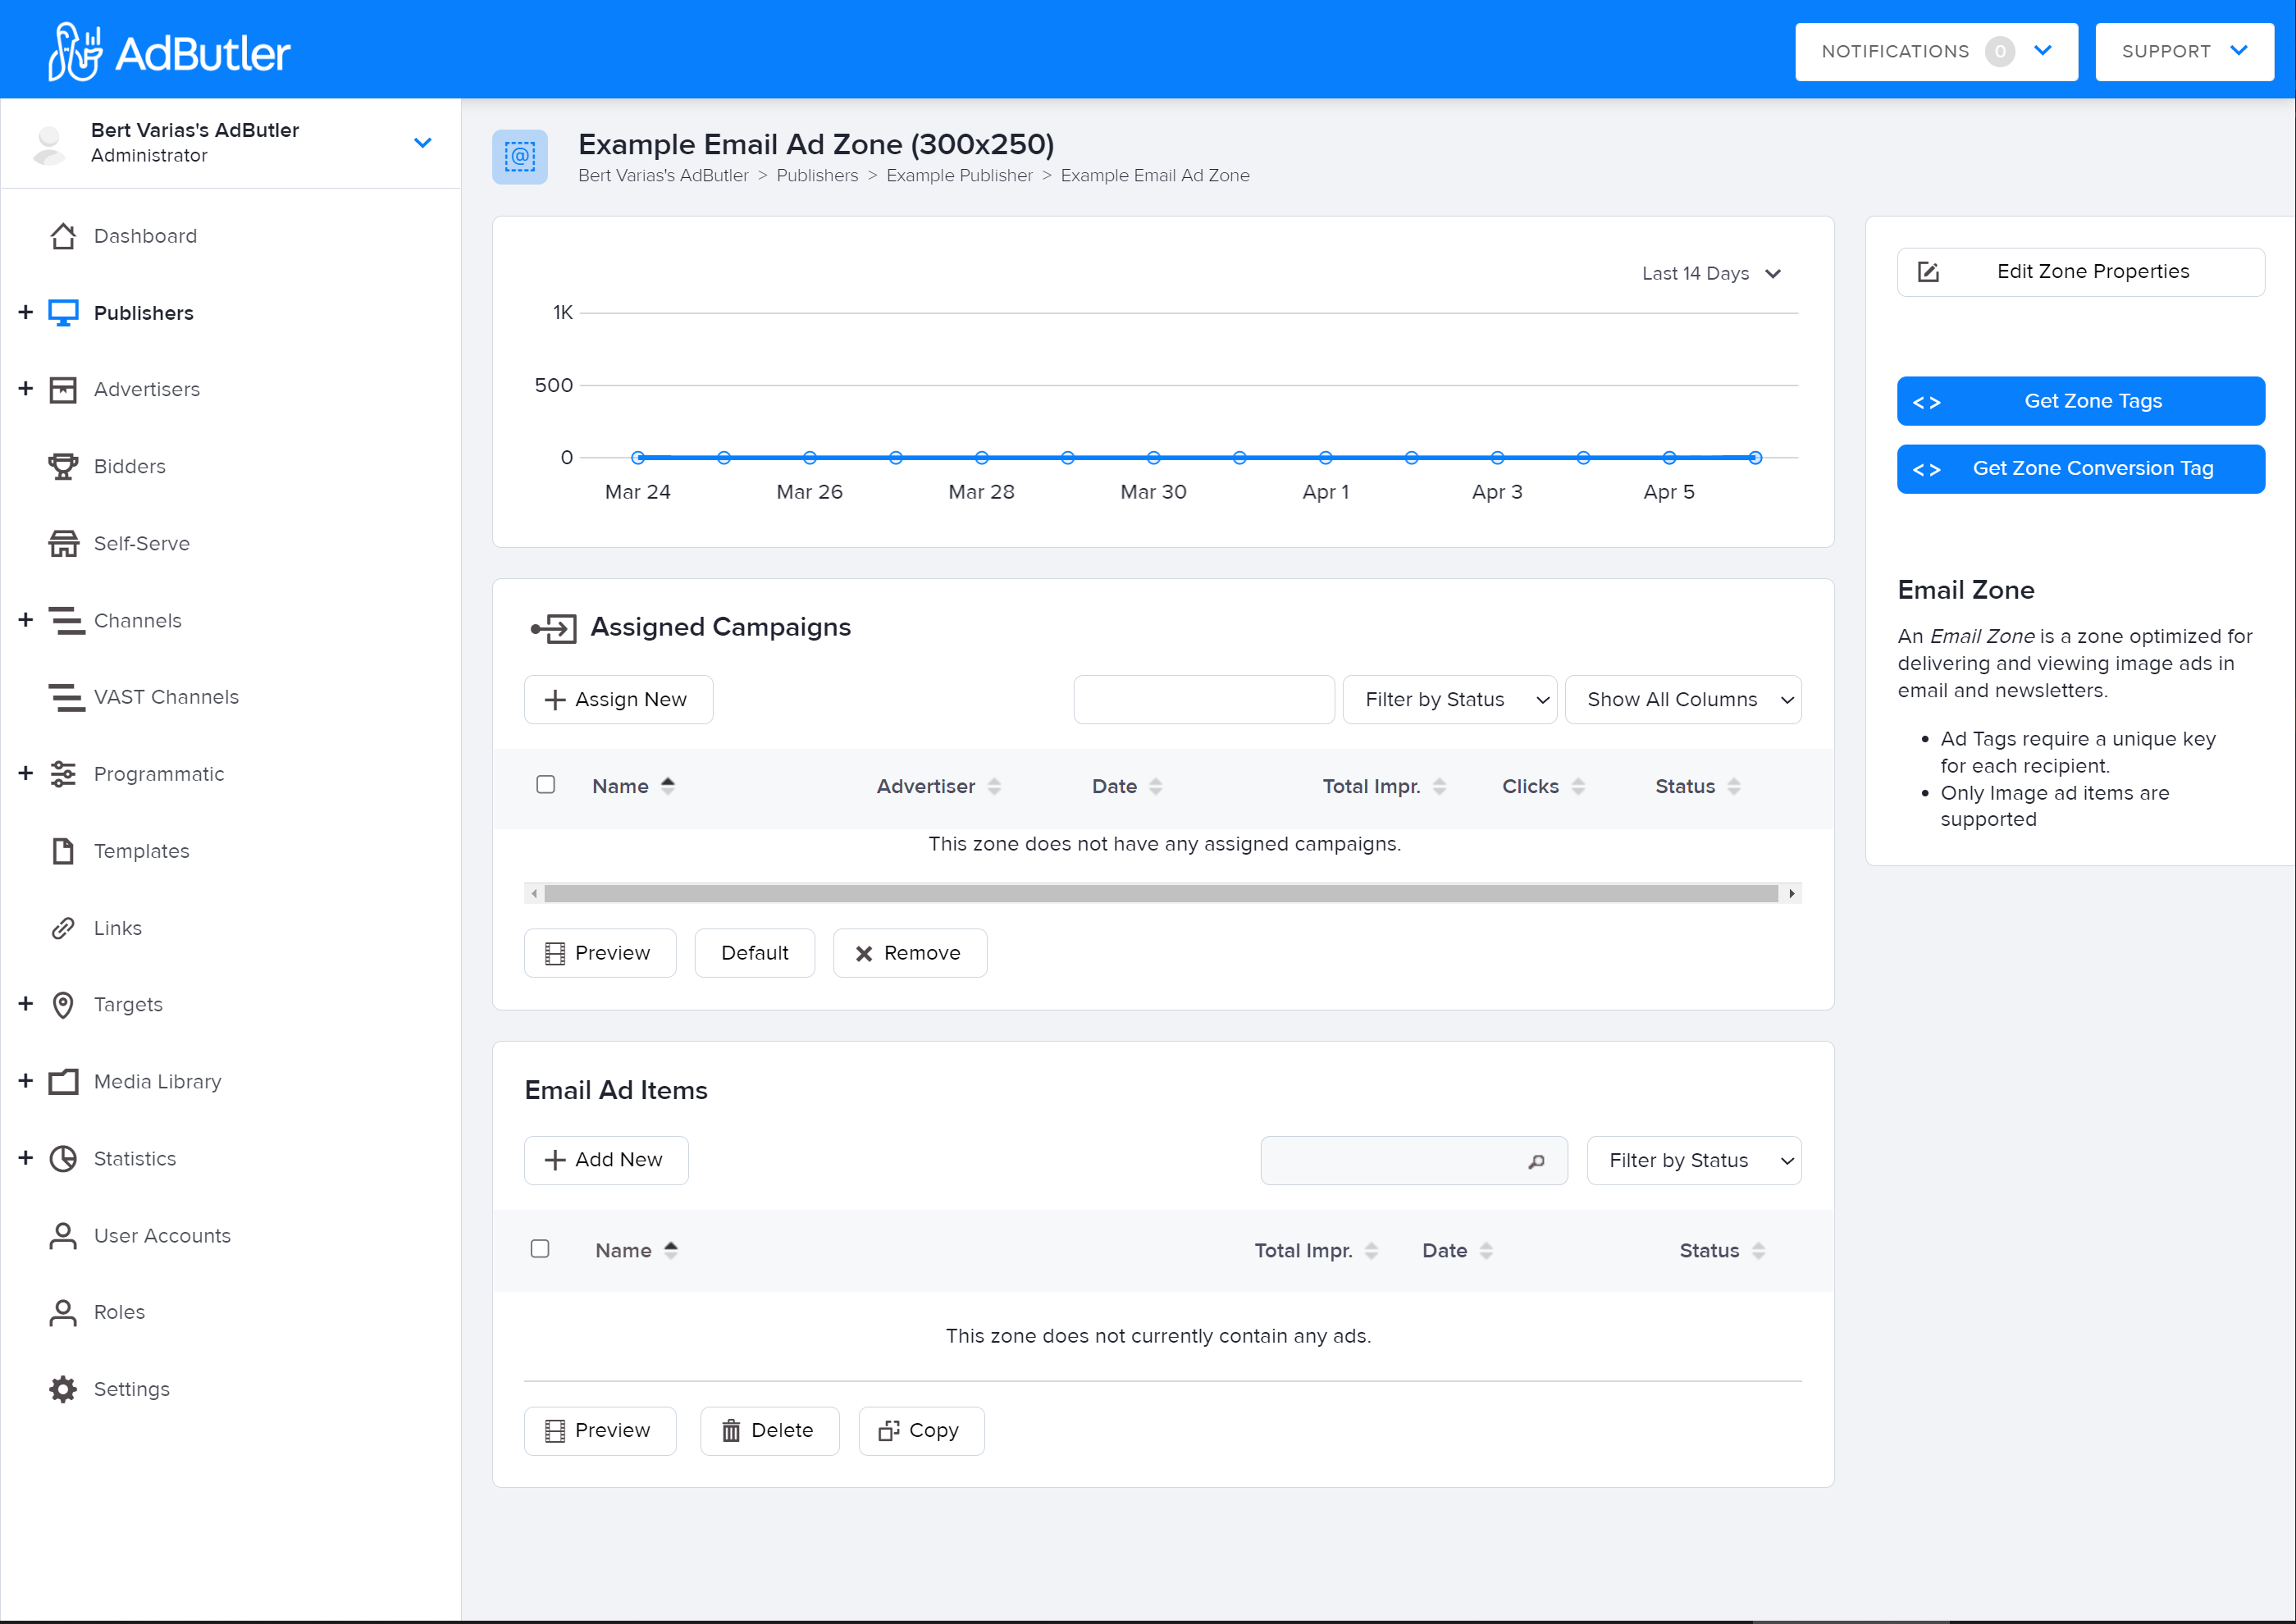This screenshot has width=2296, height=1624.
Task: Click the Dashboard home icon
Action: coord(63,236)
